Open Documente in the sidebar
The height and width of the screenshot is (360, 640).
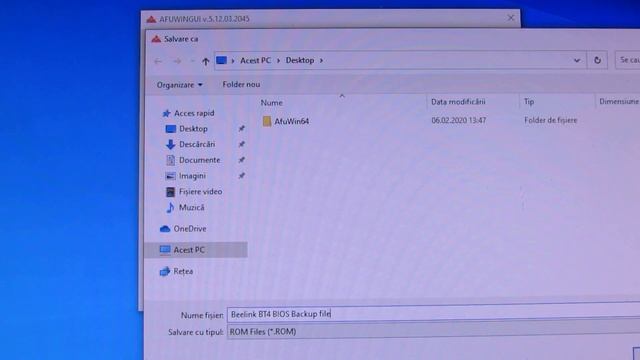(199, 160)
